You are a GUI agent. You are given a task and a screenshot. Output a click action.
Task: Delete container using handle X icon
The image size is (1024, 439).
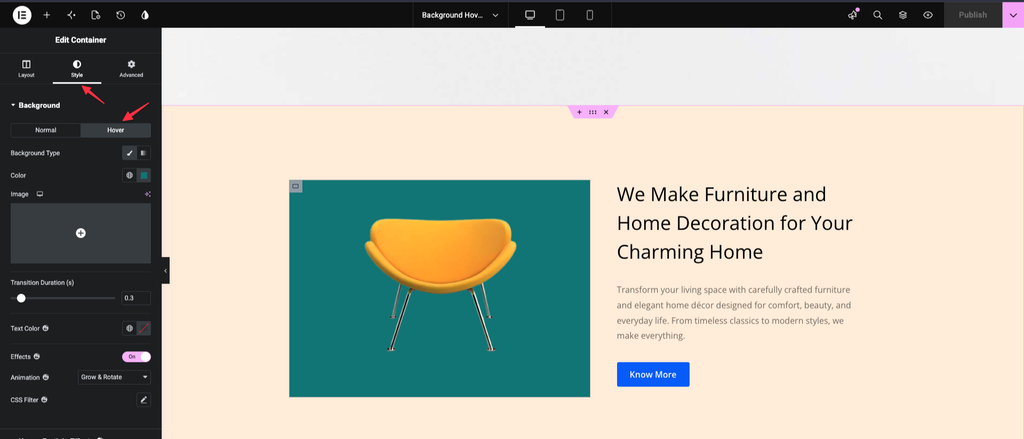[606, 112]
